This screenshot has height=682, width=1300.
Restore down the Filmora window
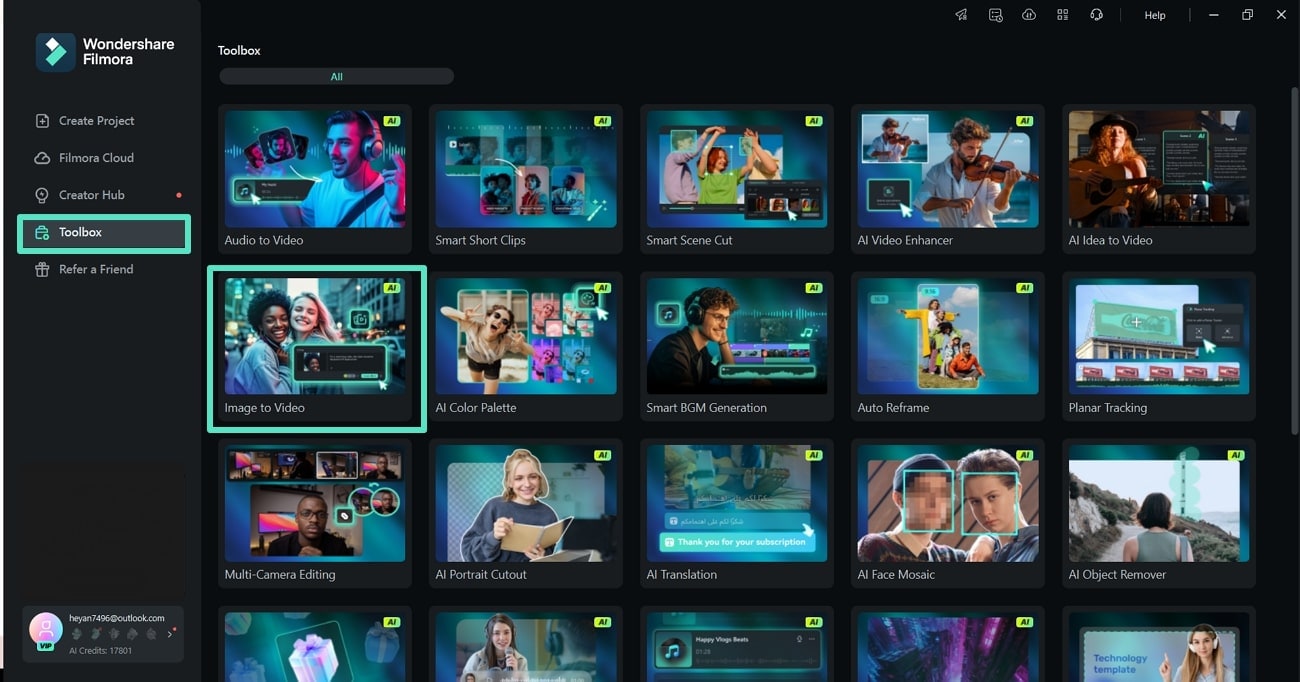coord(1247,15)
